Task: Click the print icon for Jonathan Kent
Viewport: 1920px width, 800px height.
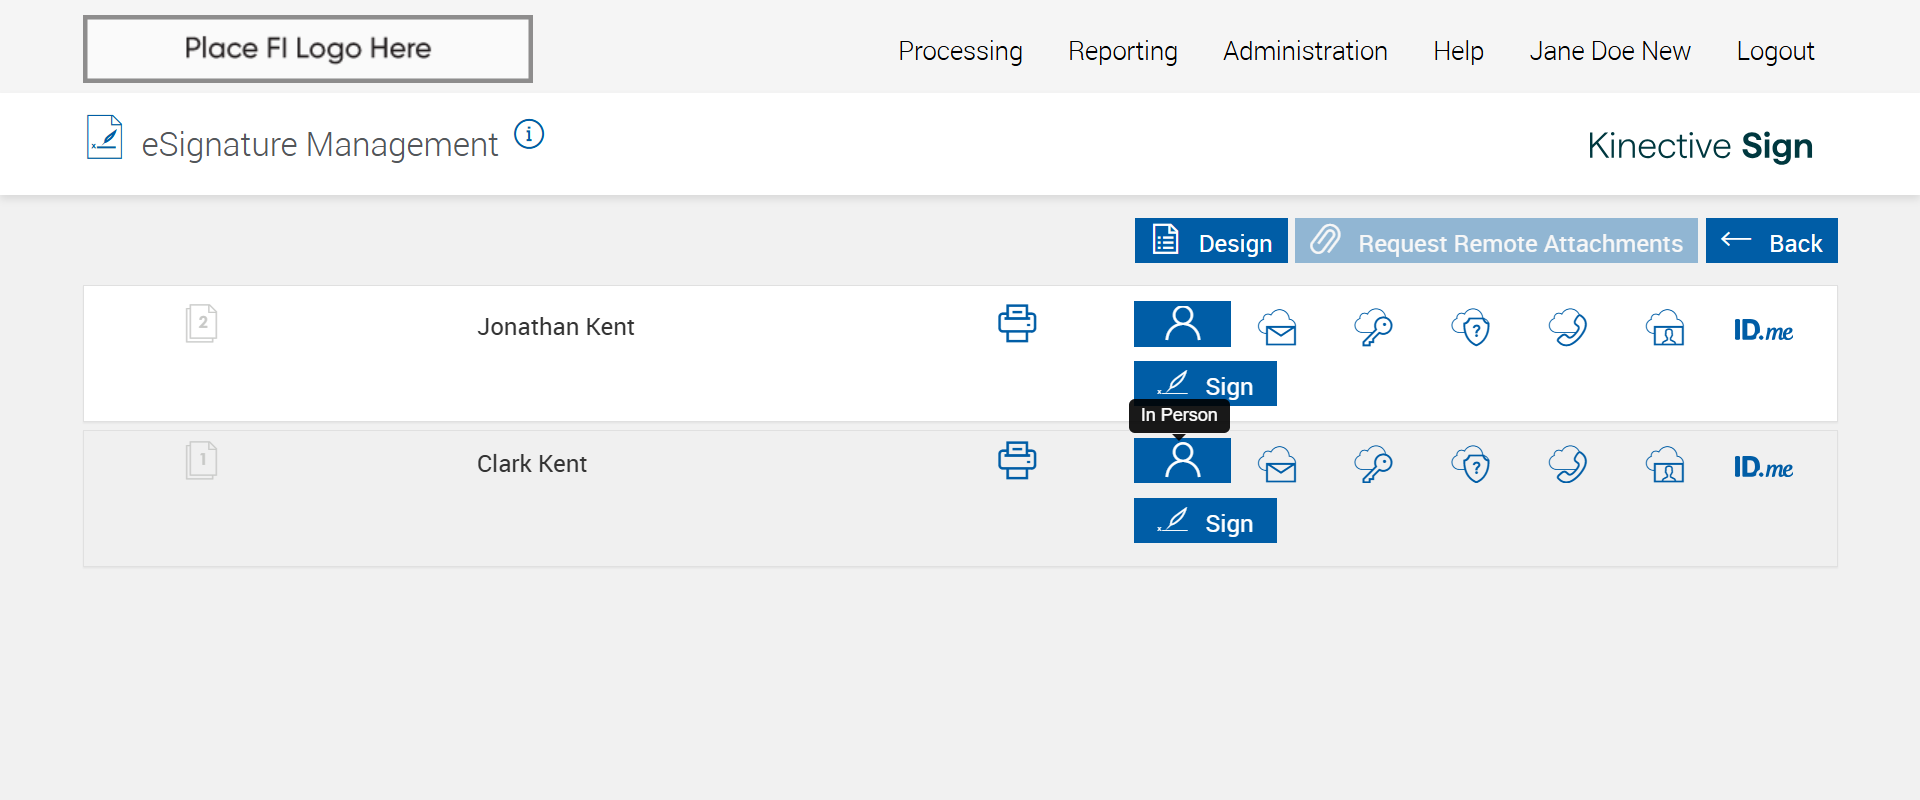Action: coord(1017,324)
